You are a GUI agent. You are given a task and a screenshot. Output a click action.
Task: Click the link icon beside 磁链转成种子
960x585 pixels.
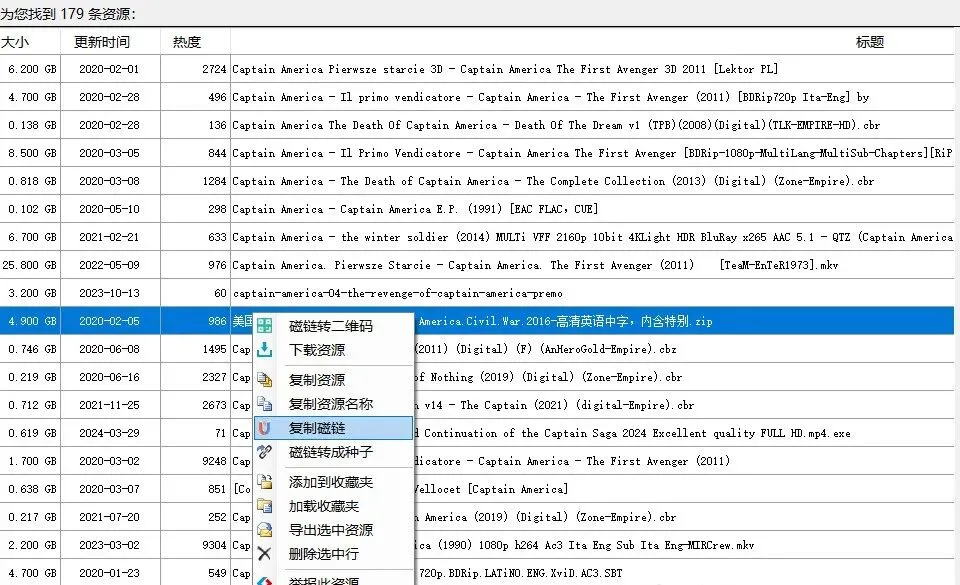tap(264, 452)
